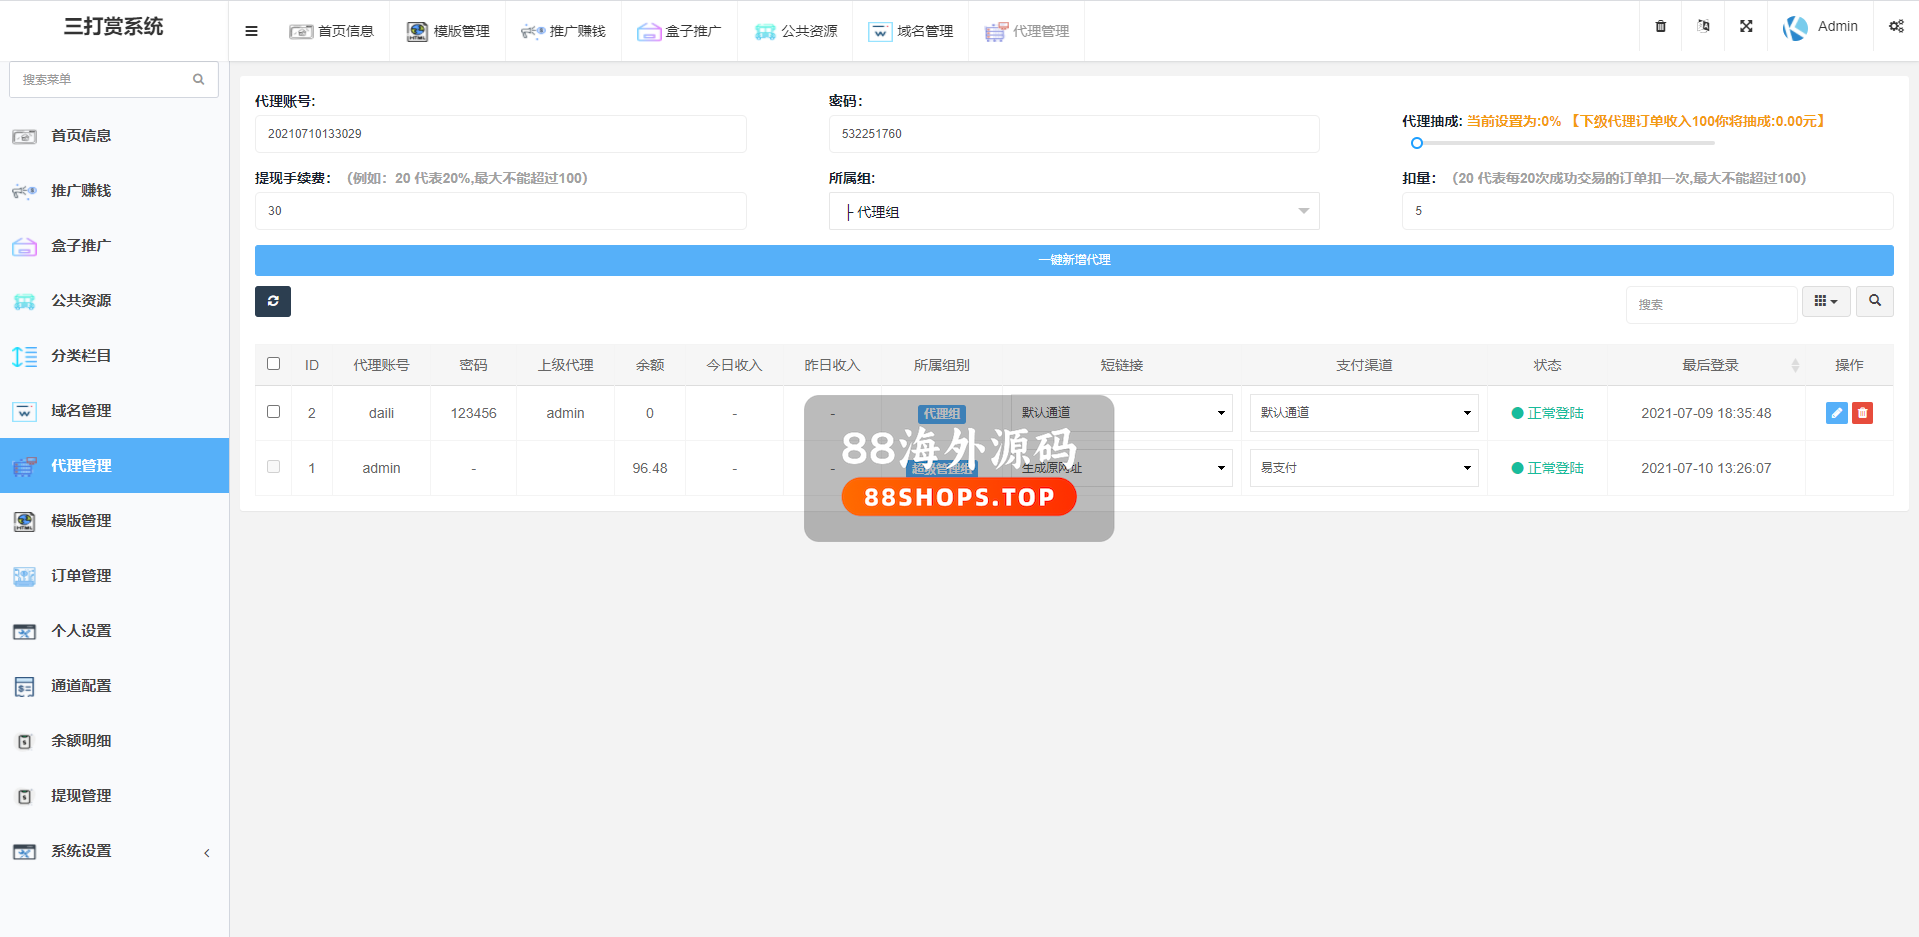The height and width of the screenshot is (937, 1919).
Task: Delete the daili agent with trash icon
Action: click(x=1862, y=413)
